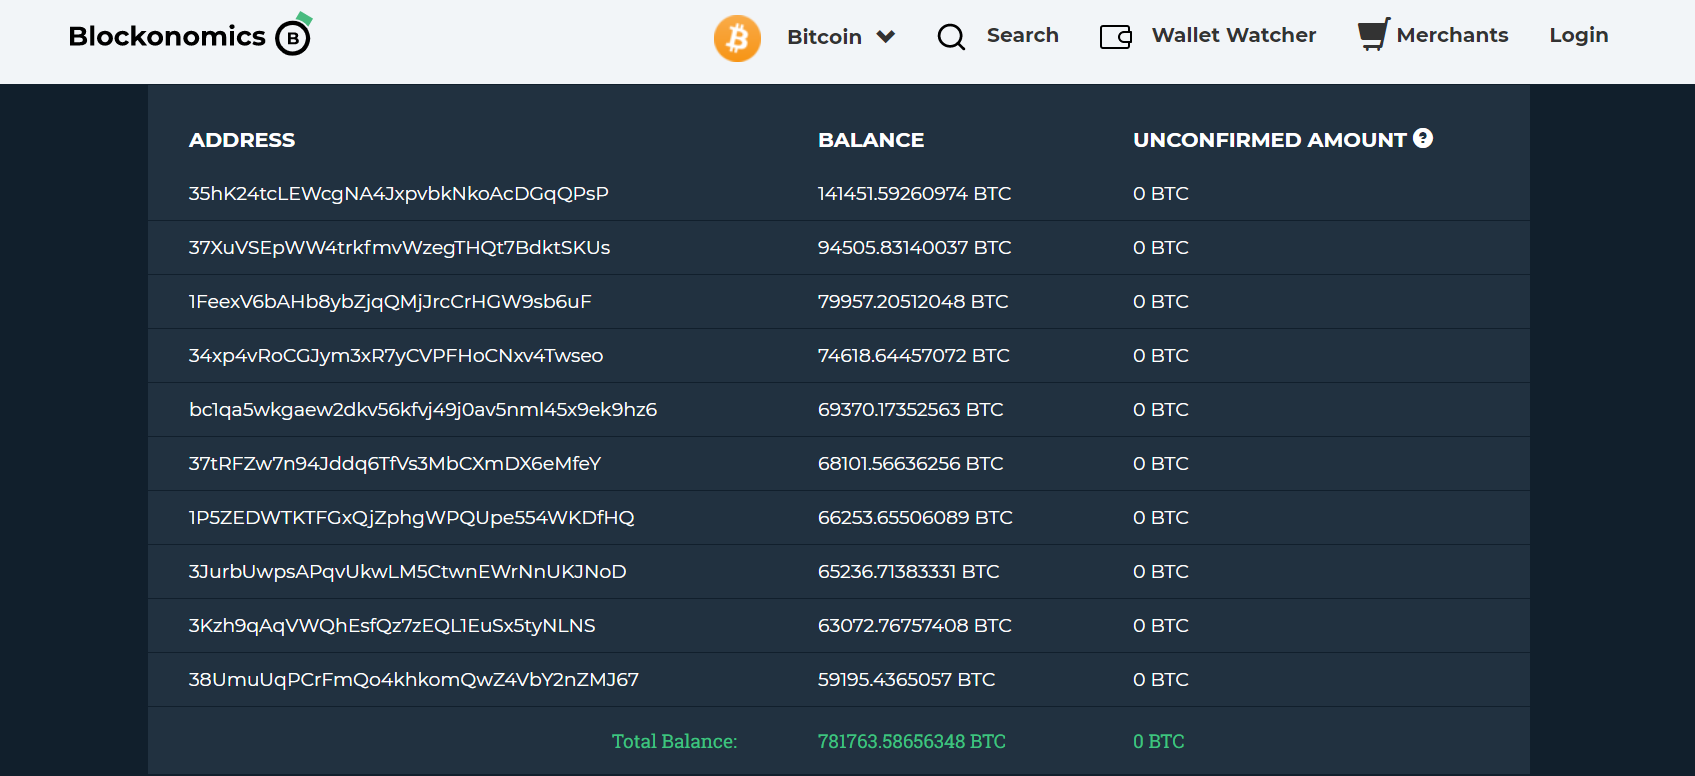Click the UNCONFIRMED AMOUNT column header

(1270, 140)
